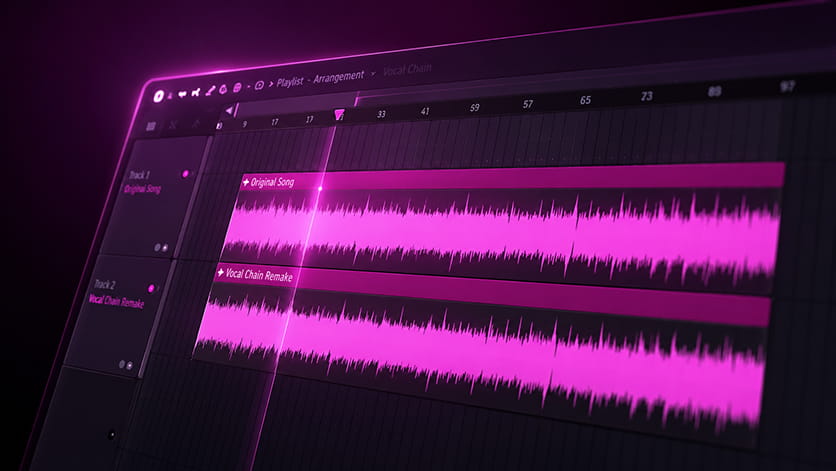Jump to bar 65 on the ruler

[585, 100]
